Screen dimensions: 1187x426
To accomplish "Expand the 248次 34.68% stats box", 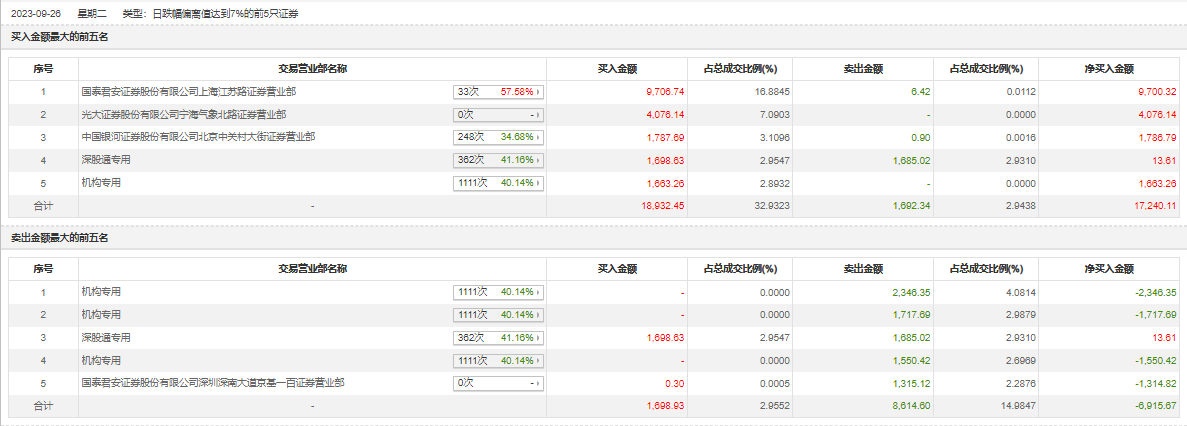I will 497,136.
